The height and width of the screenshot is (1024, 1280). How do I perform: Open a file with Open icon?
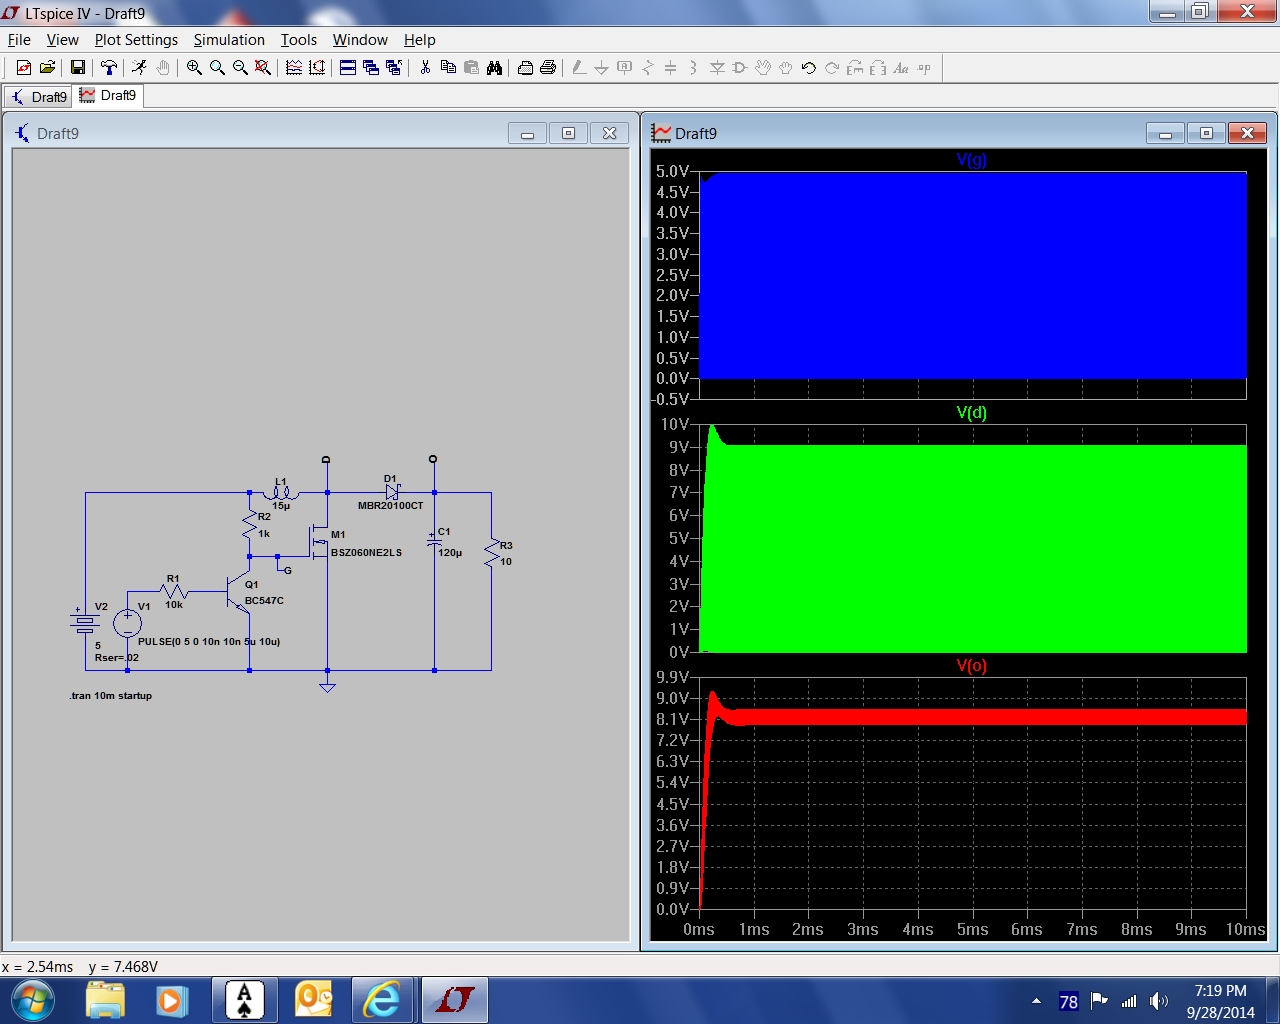[47, 68]
